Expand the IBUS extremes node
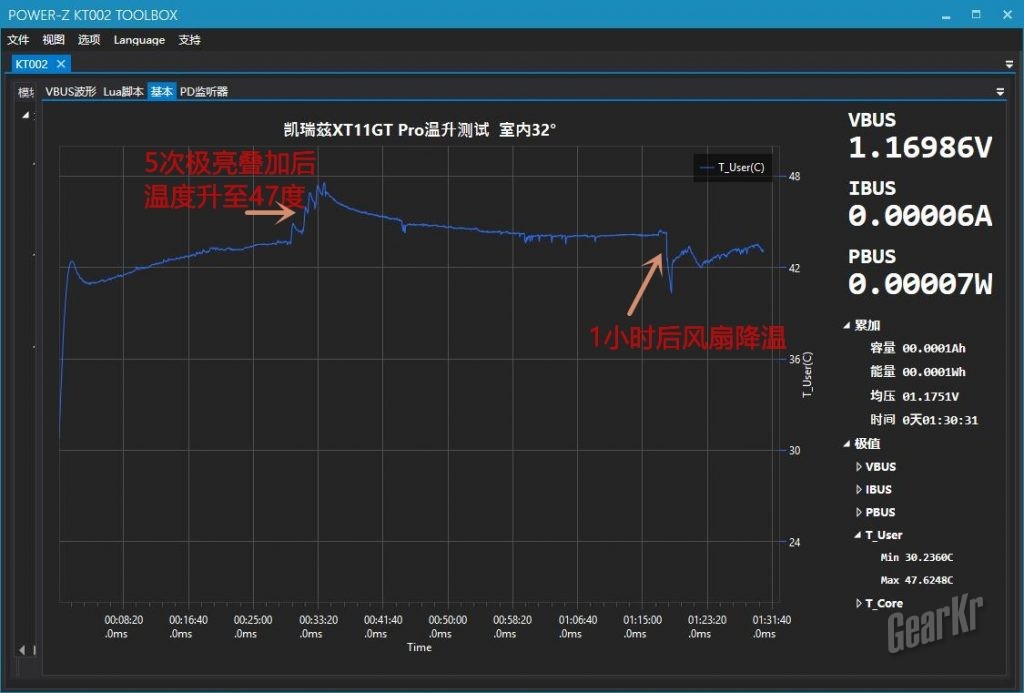The height and width of the screenshot is (693, 1024). [859, 489]
